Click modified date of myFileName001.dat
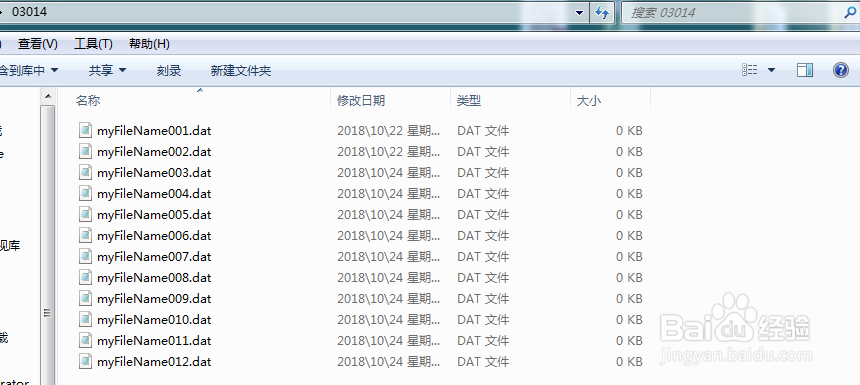The width and height of the screenshot is (860, 385). [x=389, y=131]
